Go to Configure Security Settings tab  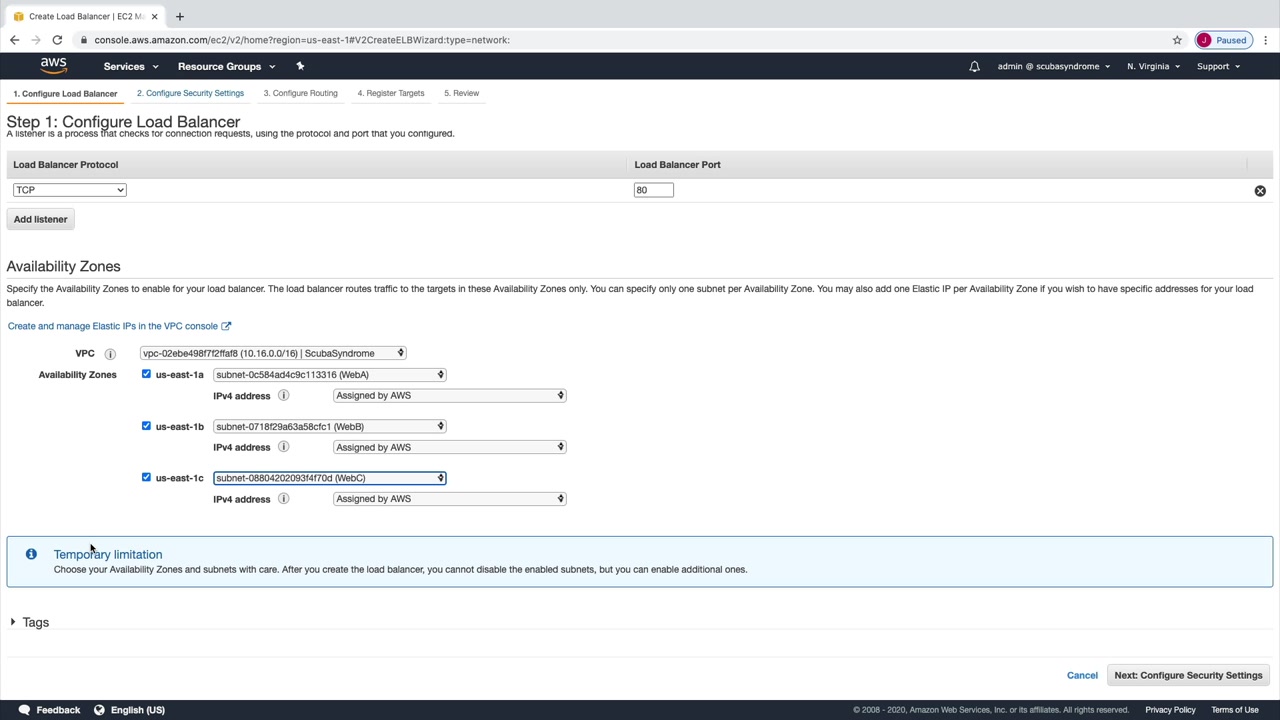point(190,93)
